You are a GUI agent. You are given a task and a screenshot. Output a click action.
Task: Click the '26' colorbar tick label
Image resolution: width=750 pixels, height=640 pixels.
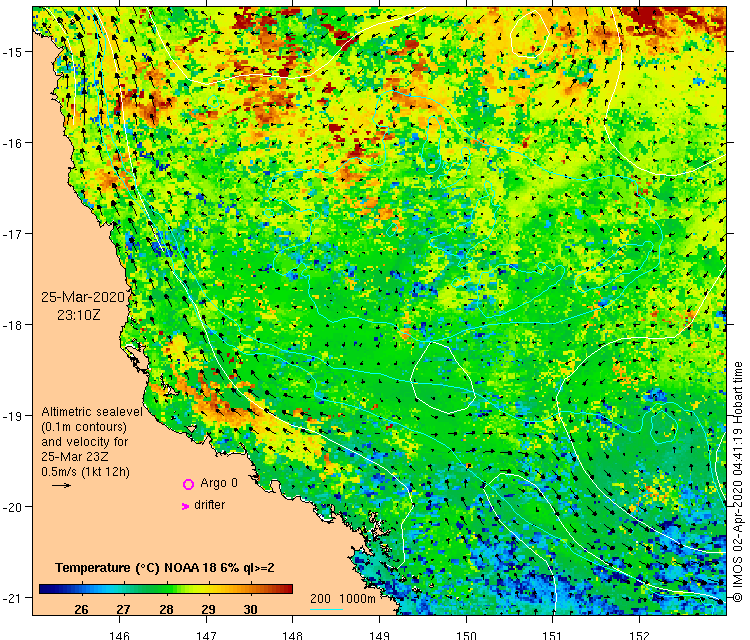point(81,609)
